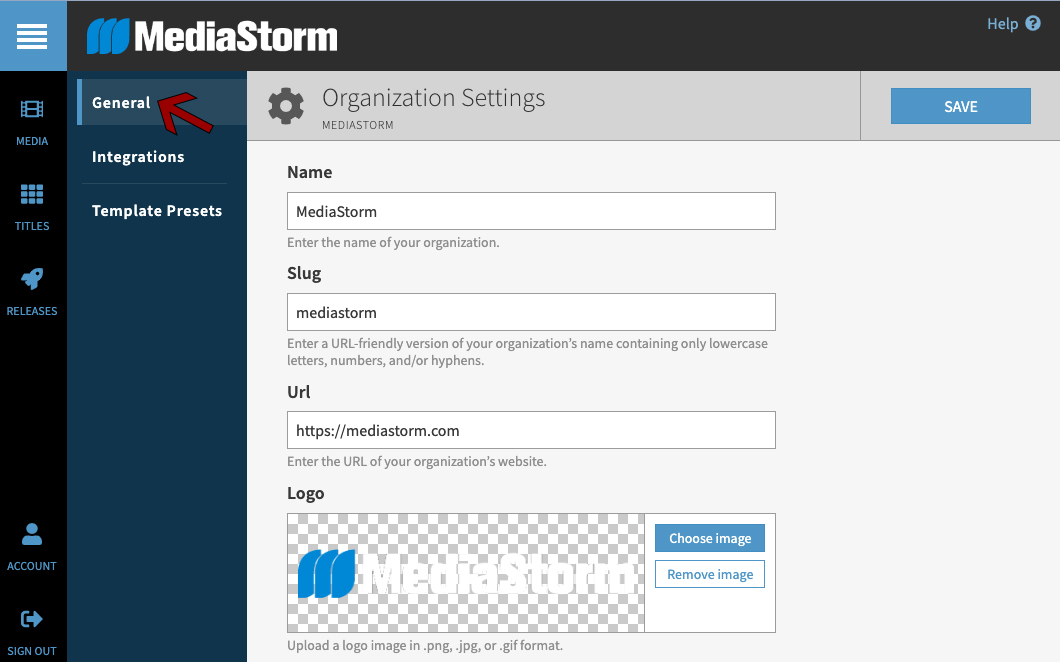Click the Choose image button
Viewport: 1060px width, 662px height.
710,538
